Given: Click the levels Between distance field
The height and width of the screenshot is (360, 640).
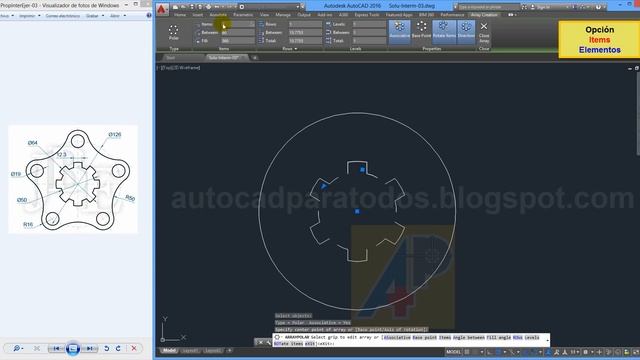Looking at the screenshot, I should click(x=369, y=33).
